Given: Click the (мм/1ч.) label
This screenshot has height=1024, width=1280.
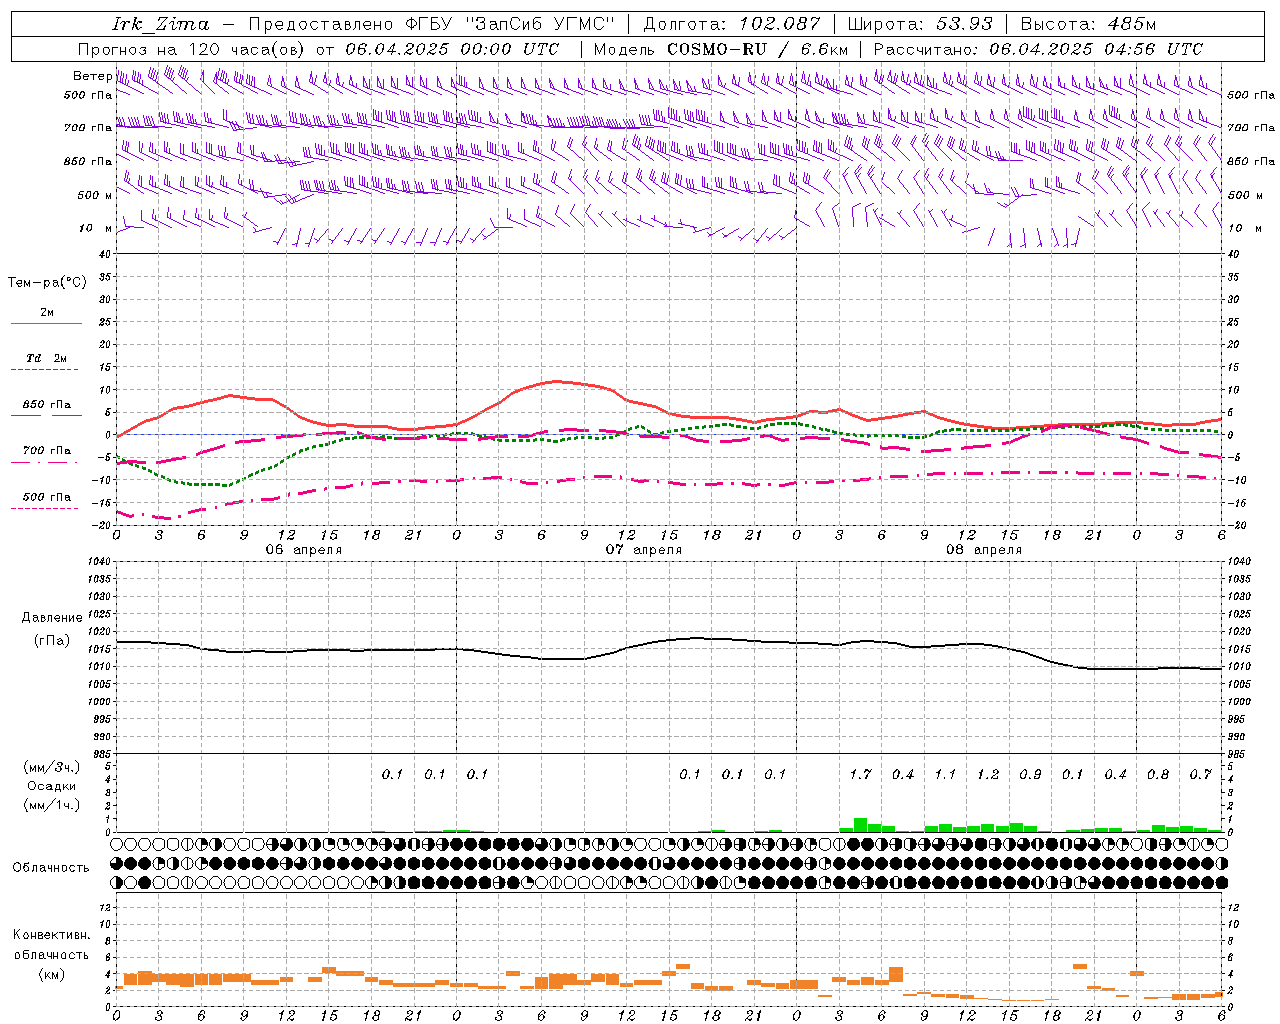Looking at the screenshot, I should click(x=52, y=805).
